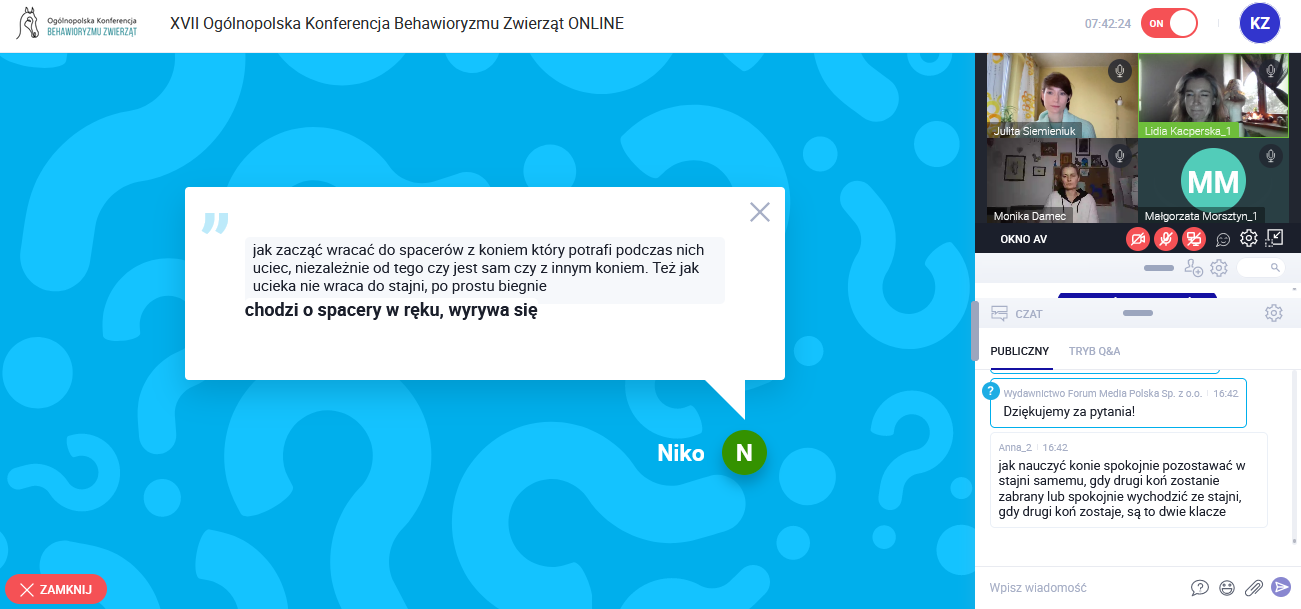Click the question mark badge on the message
1301x609 pixels.
[x=991, y=391]
